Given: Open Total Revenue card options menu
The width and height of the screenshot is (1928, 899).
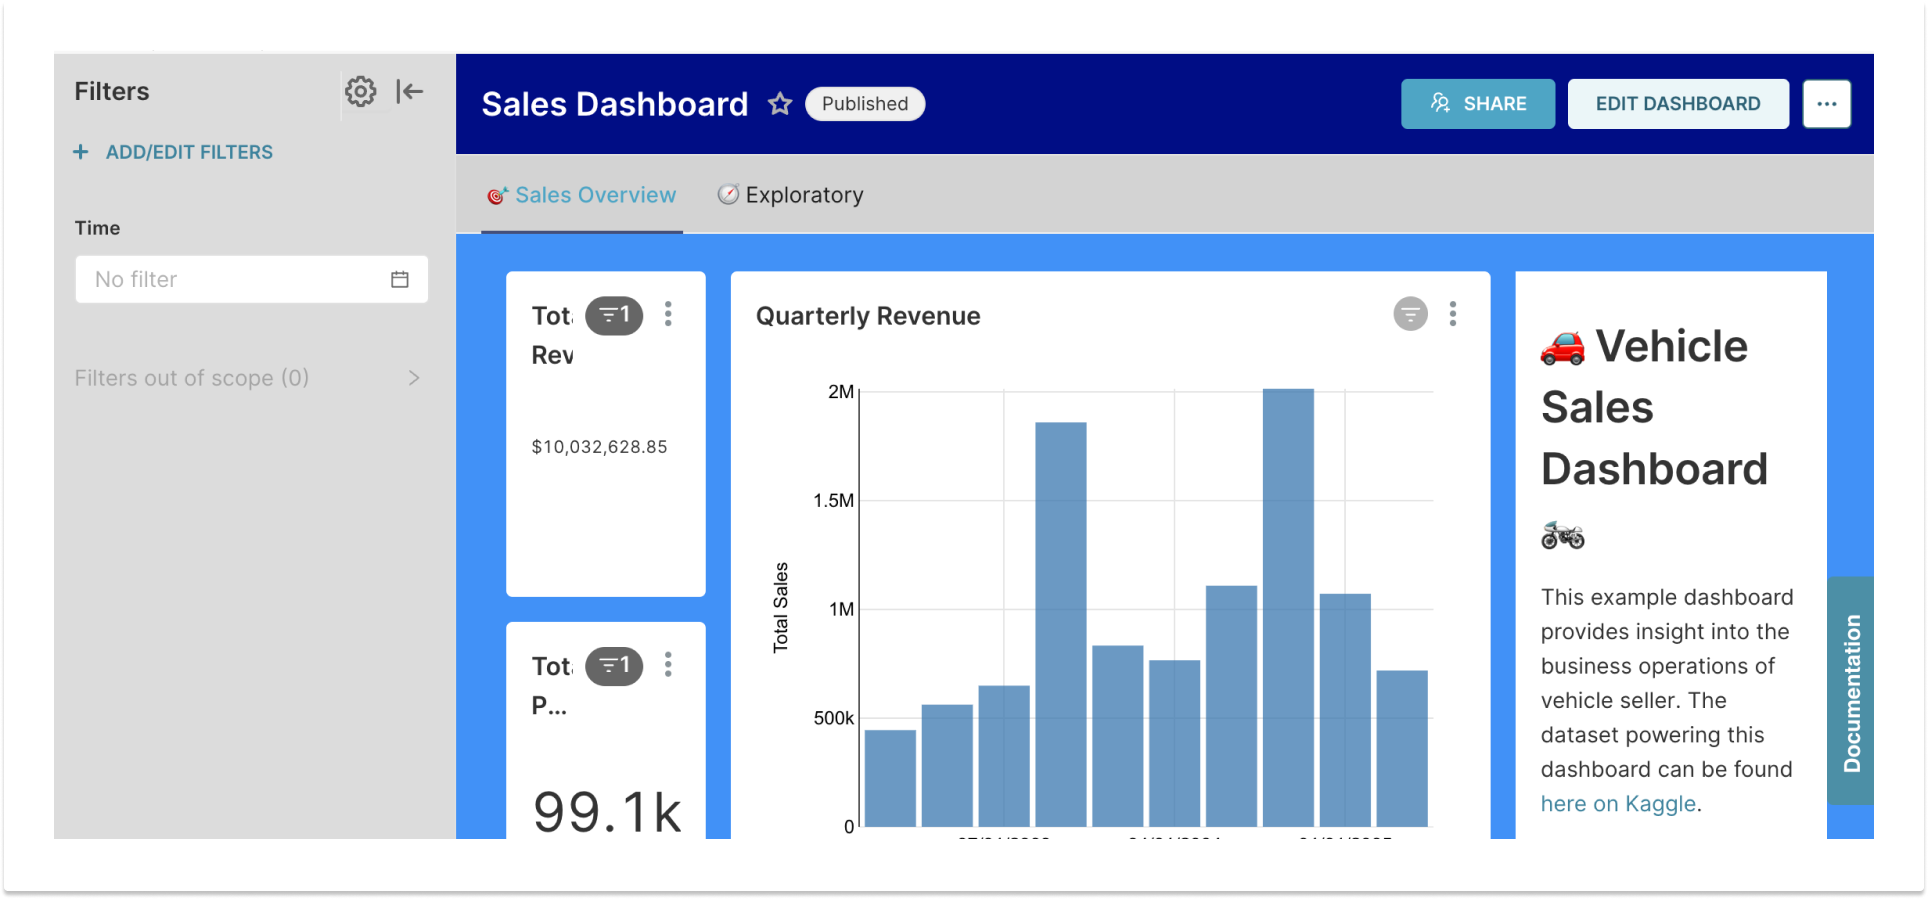Looking at the screenshot, I should [x=668, y=315].
